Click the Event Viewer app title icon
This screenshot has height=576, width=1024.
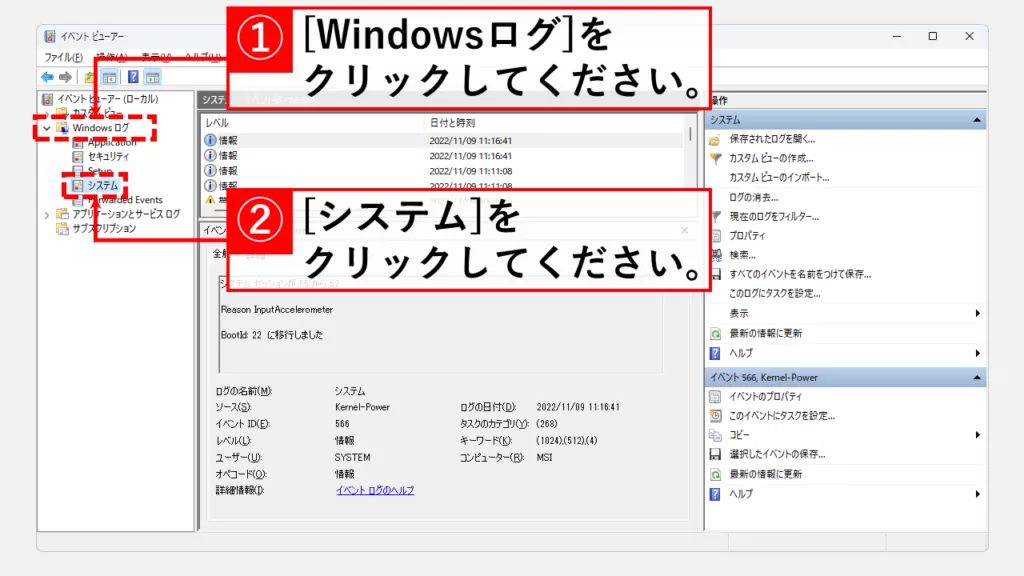point(50,36)
